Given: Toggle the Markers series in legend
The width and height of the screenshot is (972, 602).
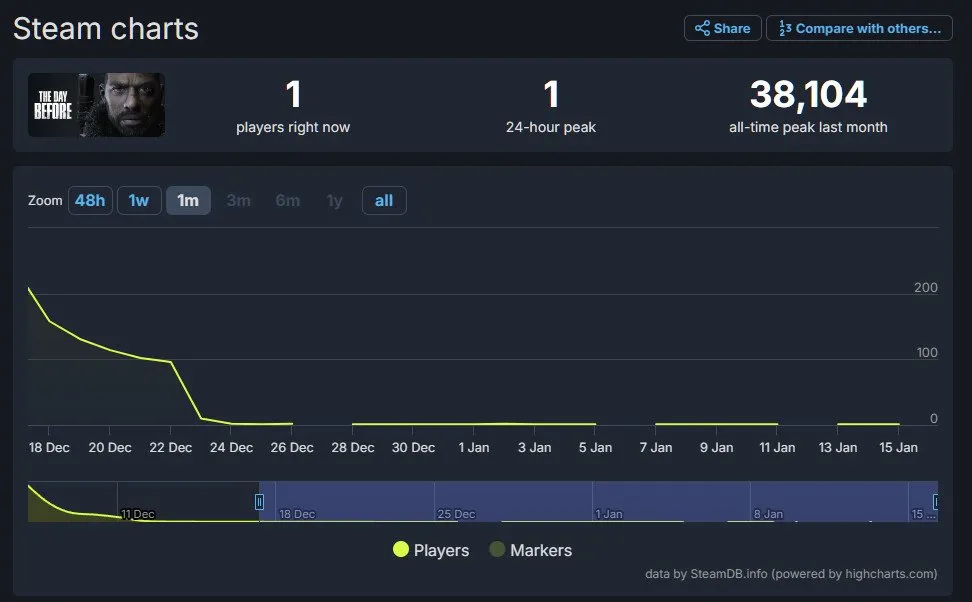Looking at the screenshot, I should click(531, 550).
